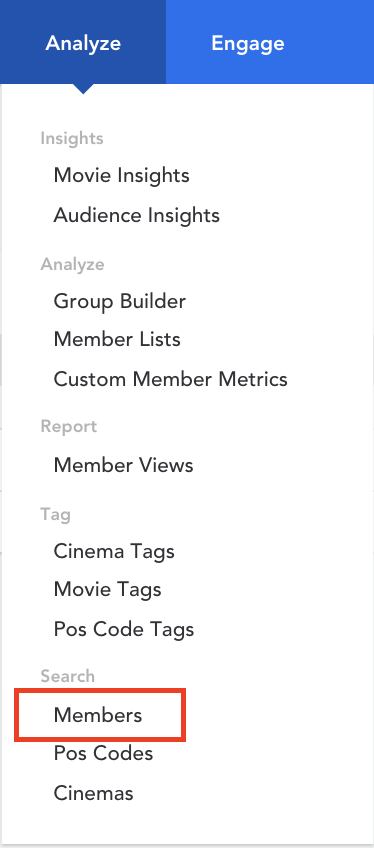Screen dimensions: 374x848
Task: Open Movie Tags
Action: (107, 589)
